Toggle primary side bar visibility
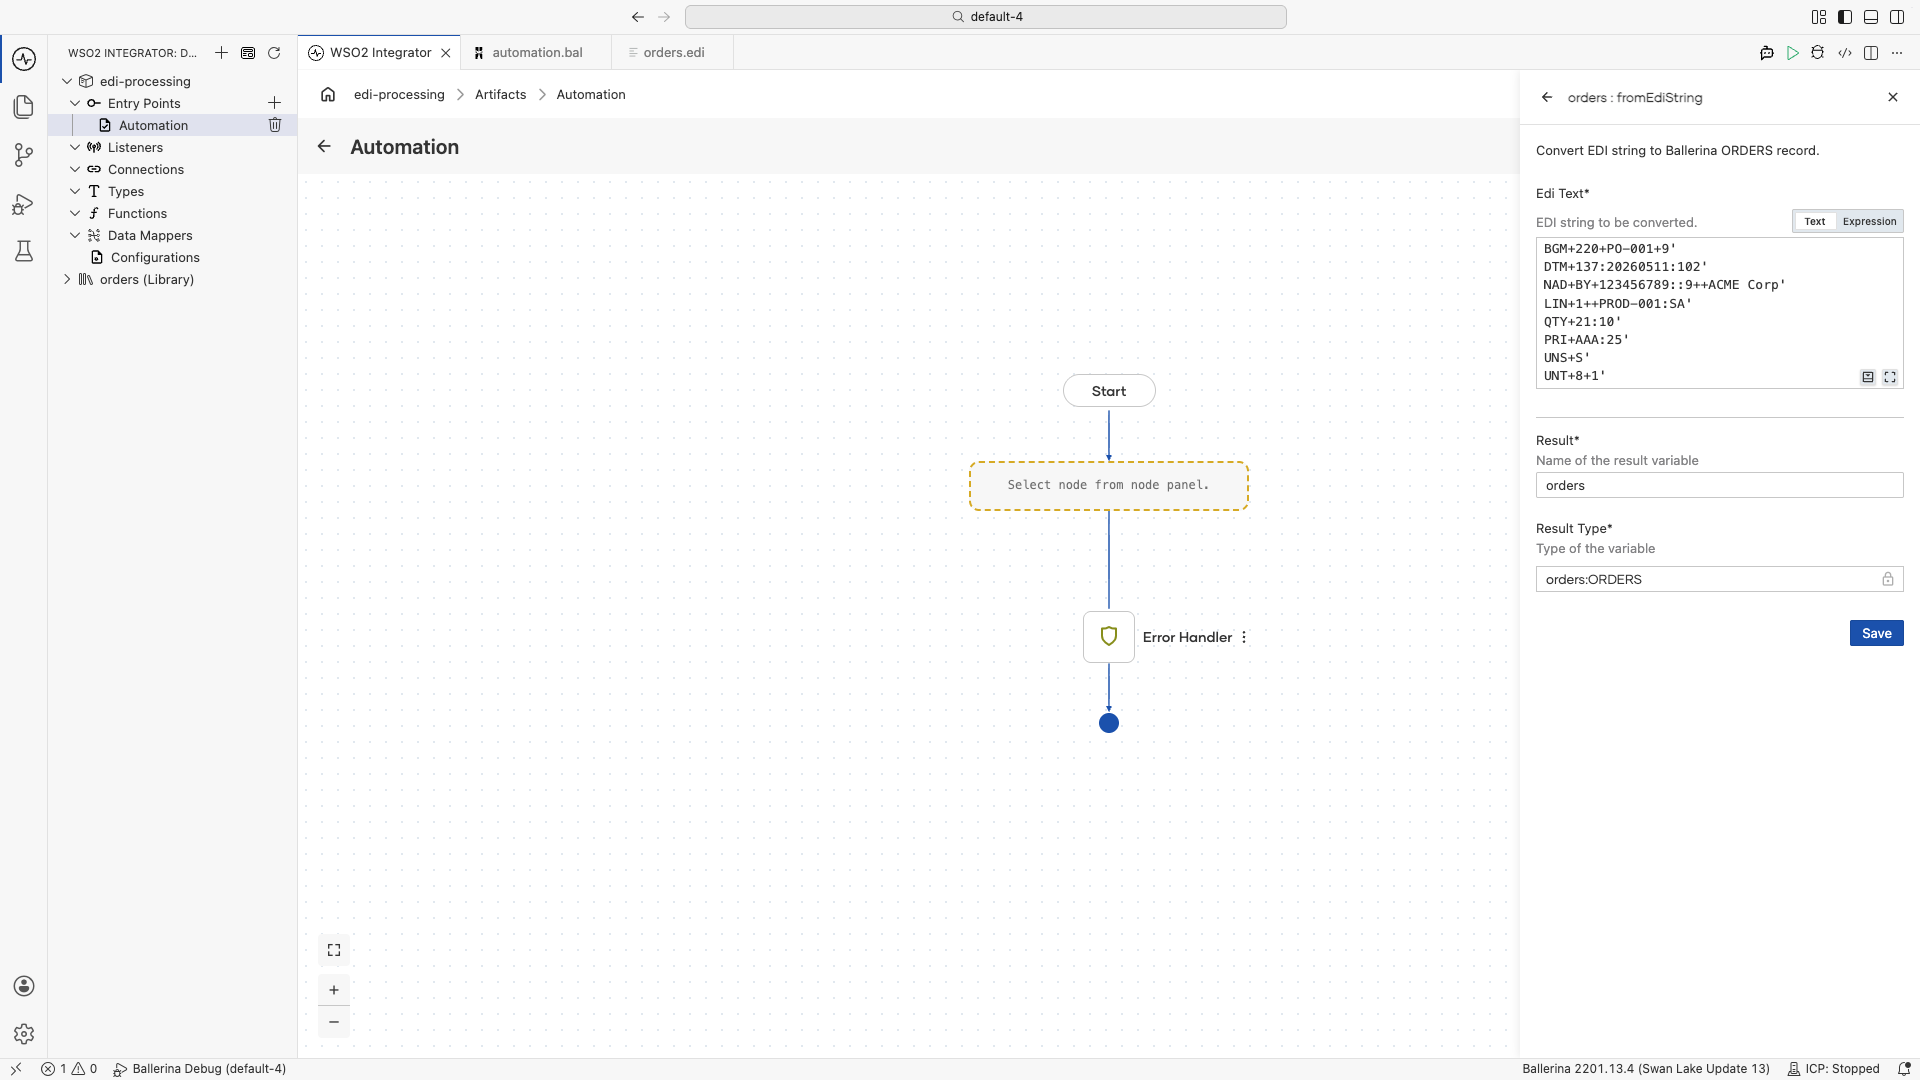 point(1845,17)
